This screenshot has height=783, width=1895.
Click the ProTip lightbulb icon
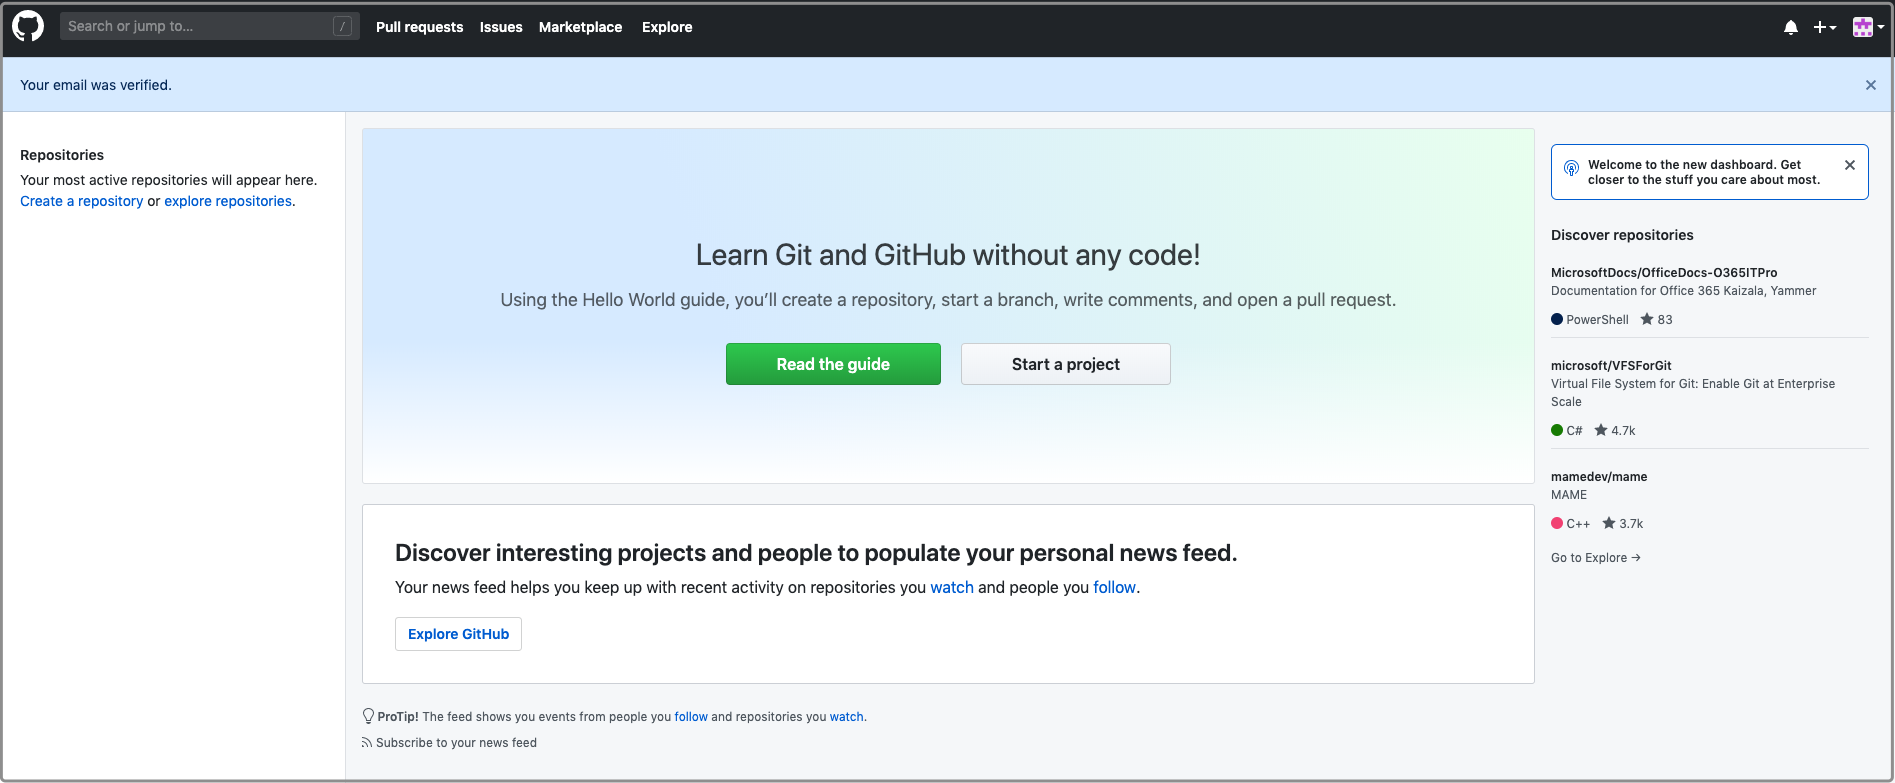368,716
